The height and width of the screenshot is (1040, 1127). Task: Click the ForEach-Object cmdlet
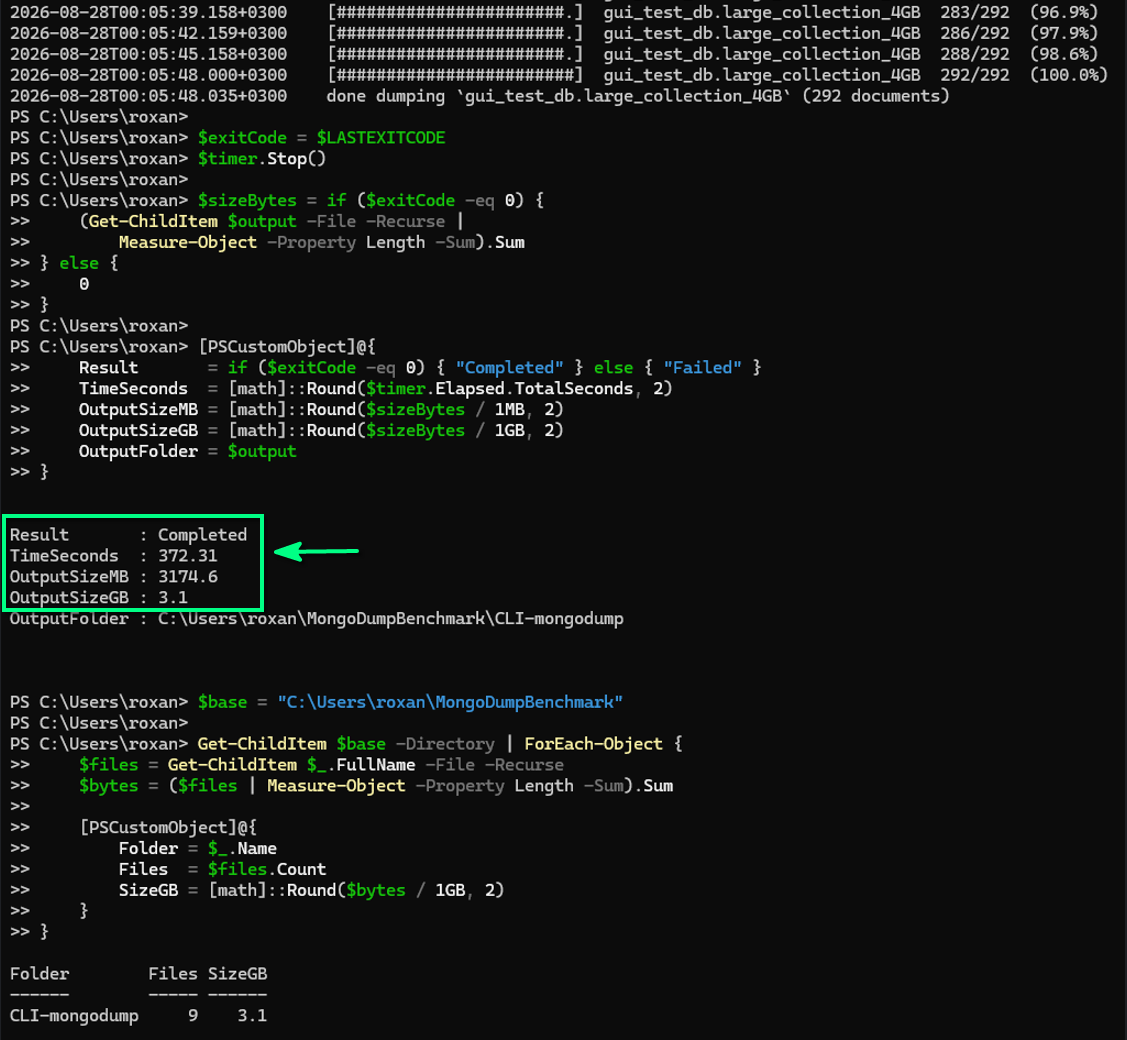pos(594,743)
